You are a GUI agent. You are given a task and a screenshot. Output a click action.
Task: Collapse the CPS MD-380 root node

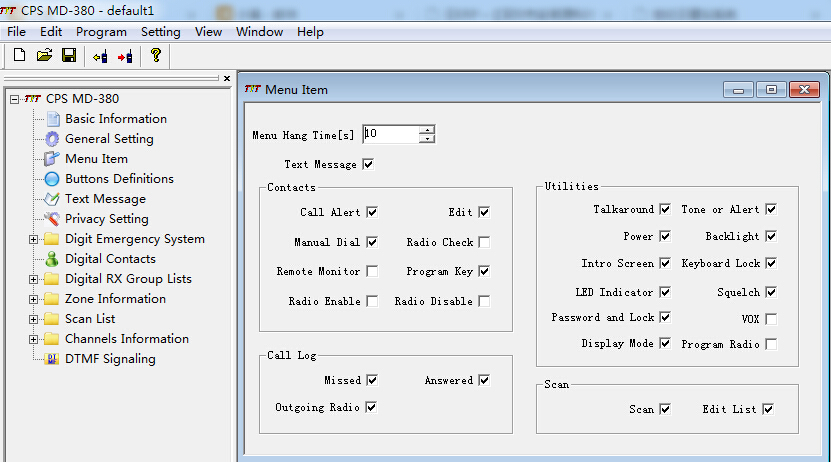point(14,99)
